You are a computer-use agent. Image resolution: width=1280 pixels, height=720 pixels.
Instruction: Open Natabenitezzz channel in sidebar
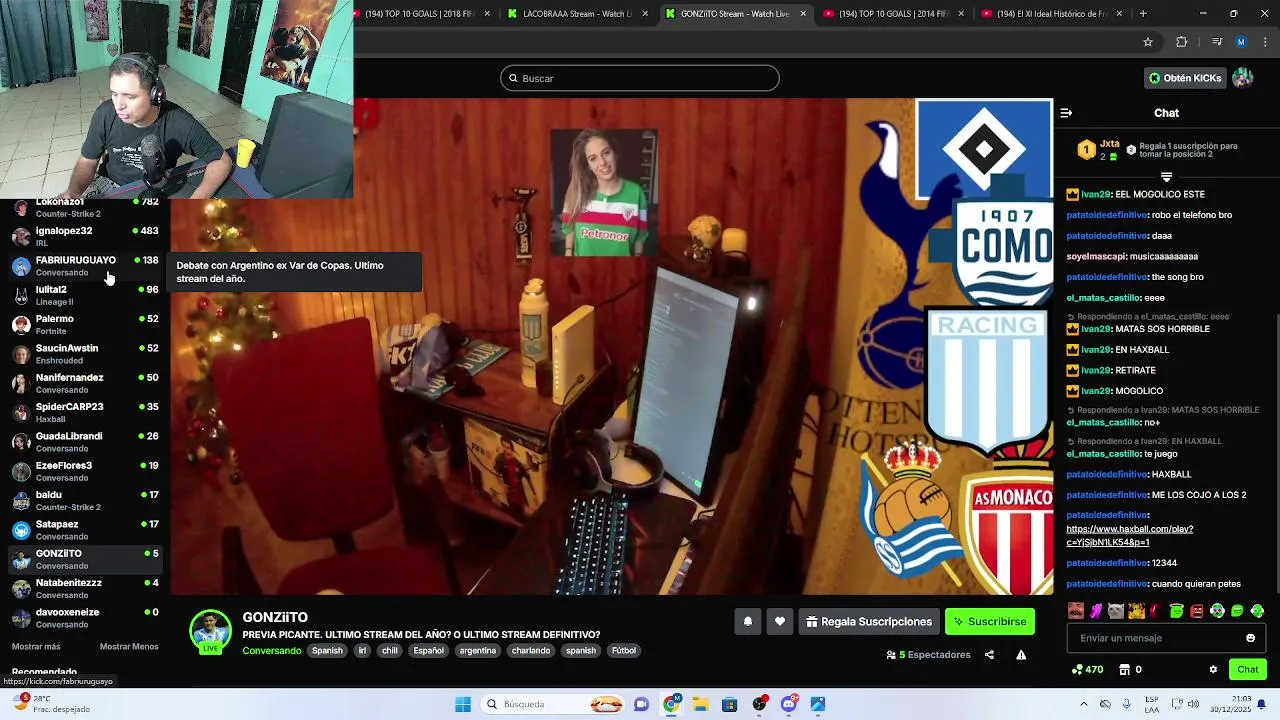coord(85,589)
